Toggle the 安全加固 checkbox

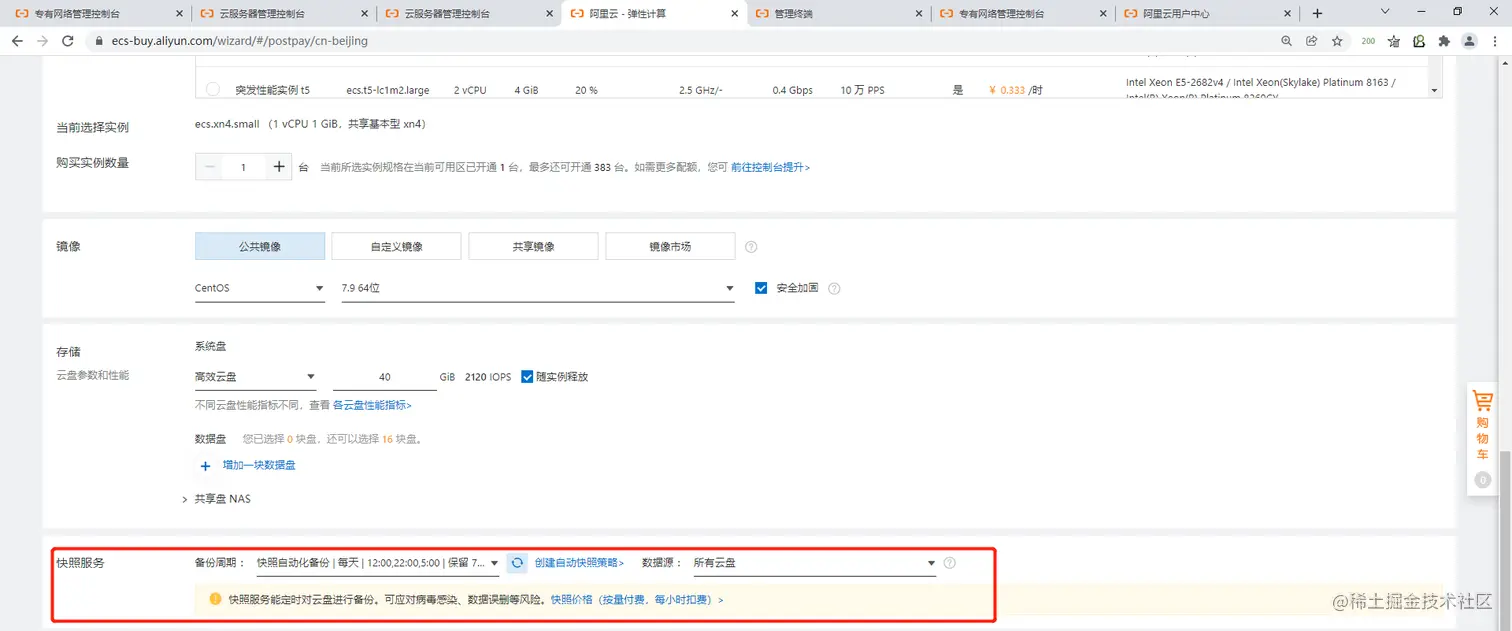[762, 288]
